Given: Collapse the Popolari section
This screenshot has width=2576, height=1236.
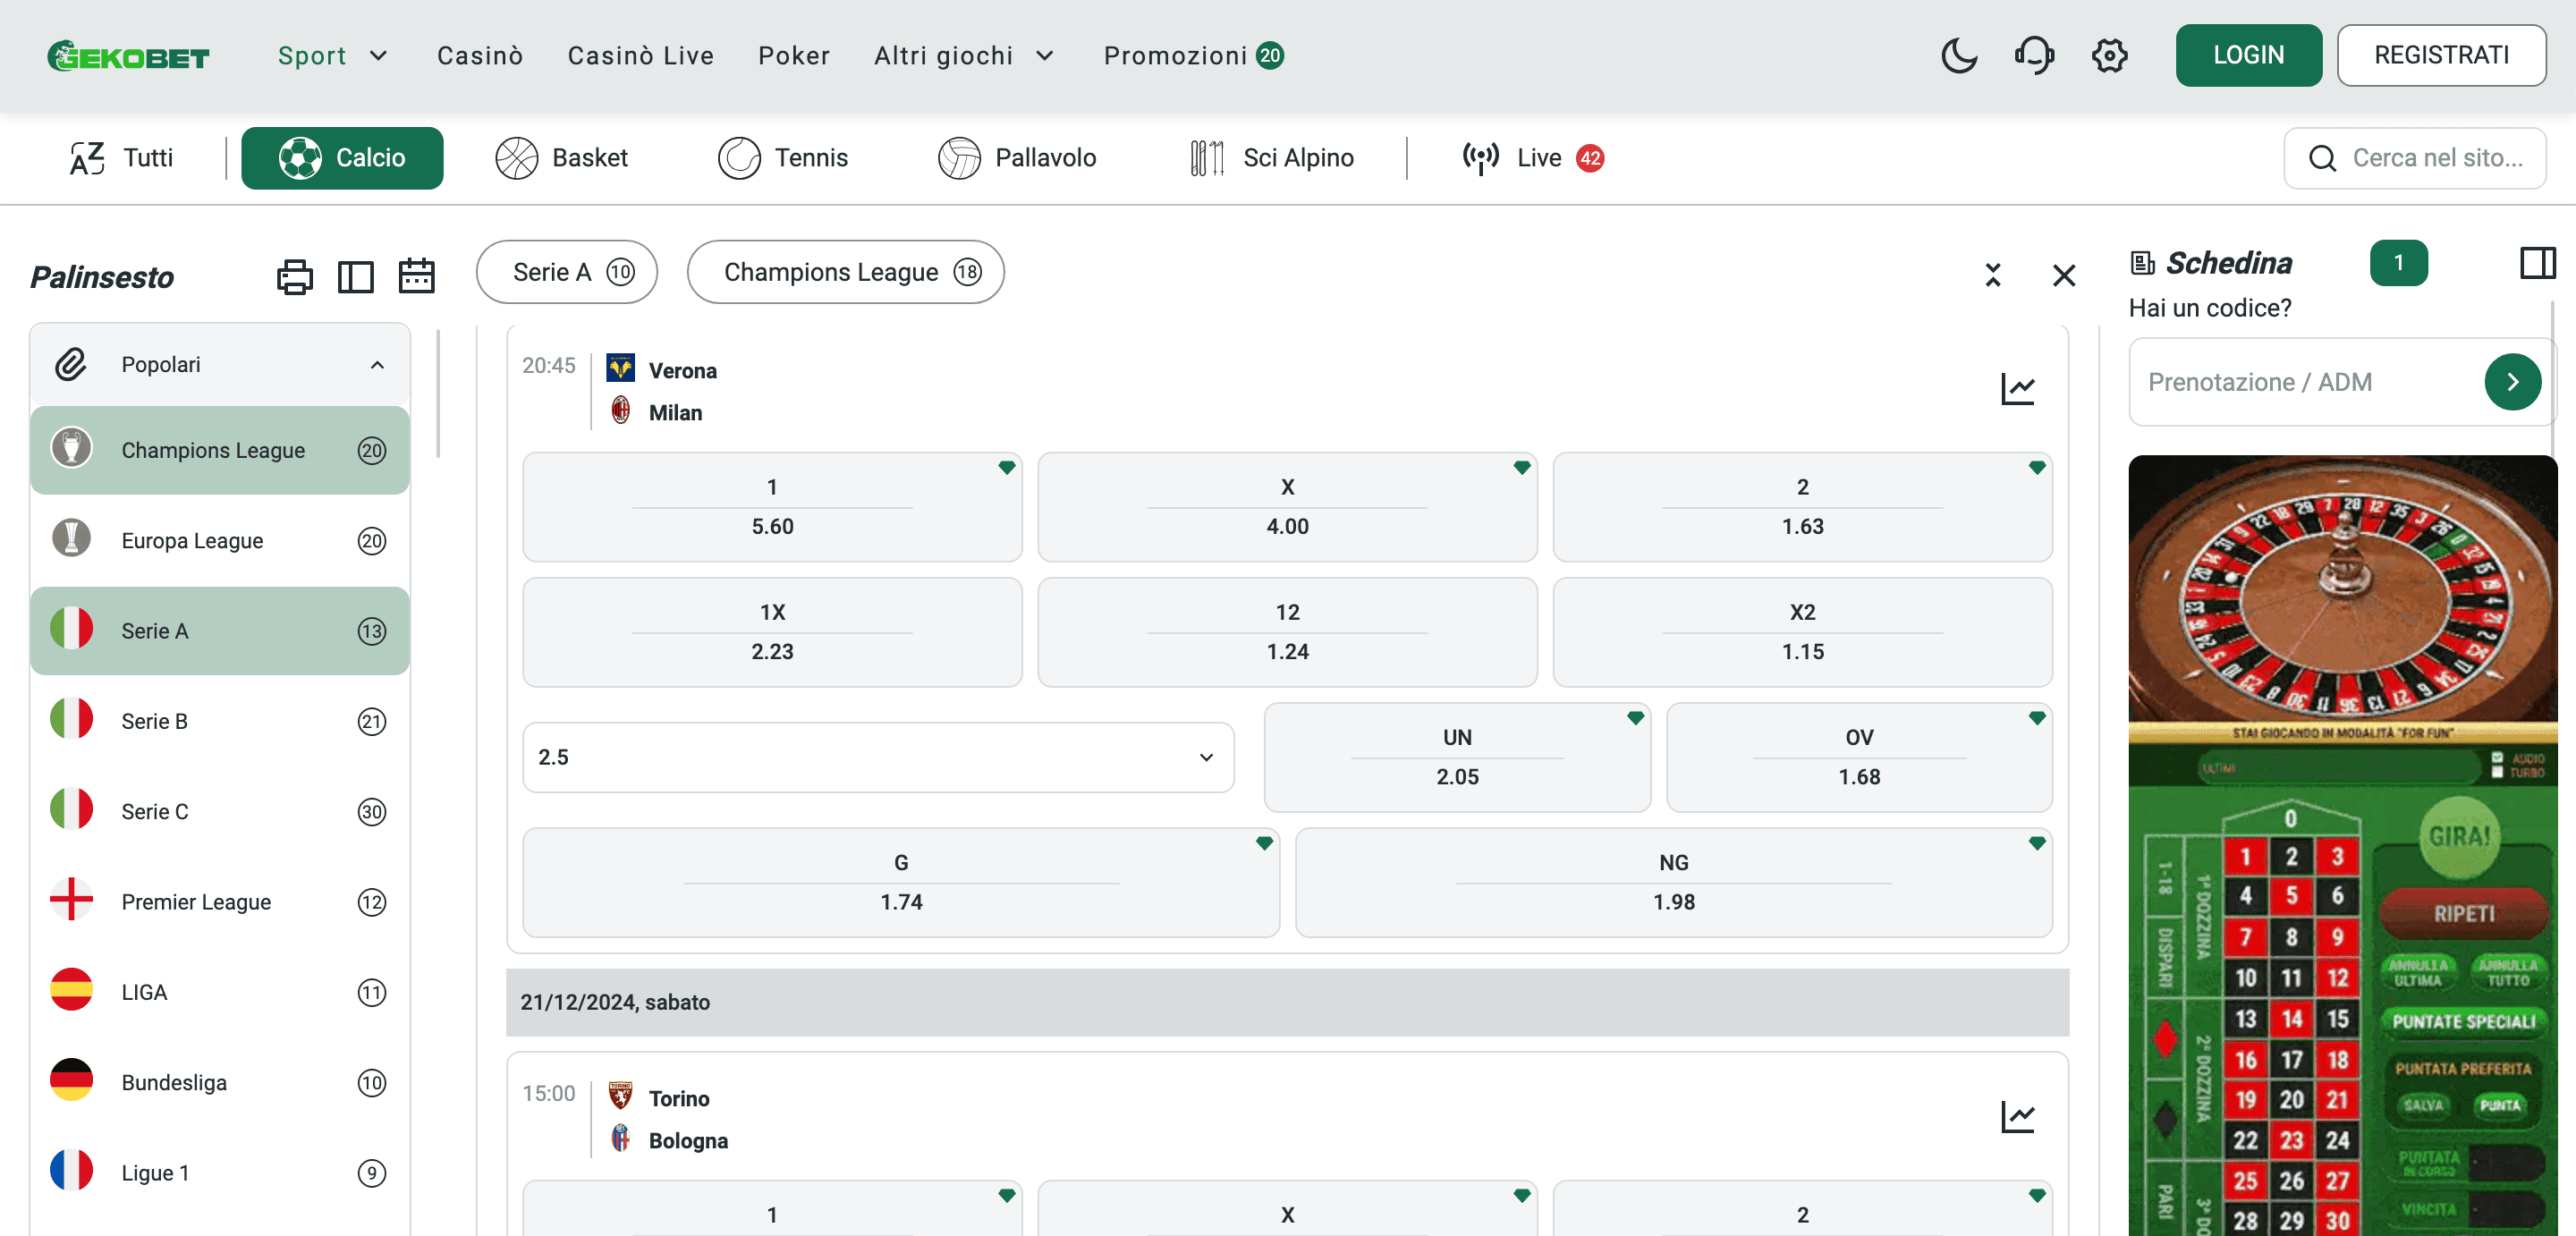Looking at the screenshot, I should coord(377,365).
